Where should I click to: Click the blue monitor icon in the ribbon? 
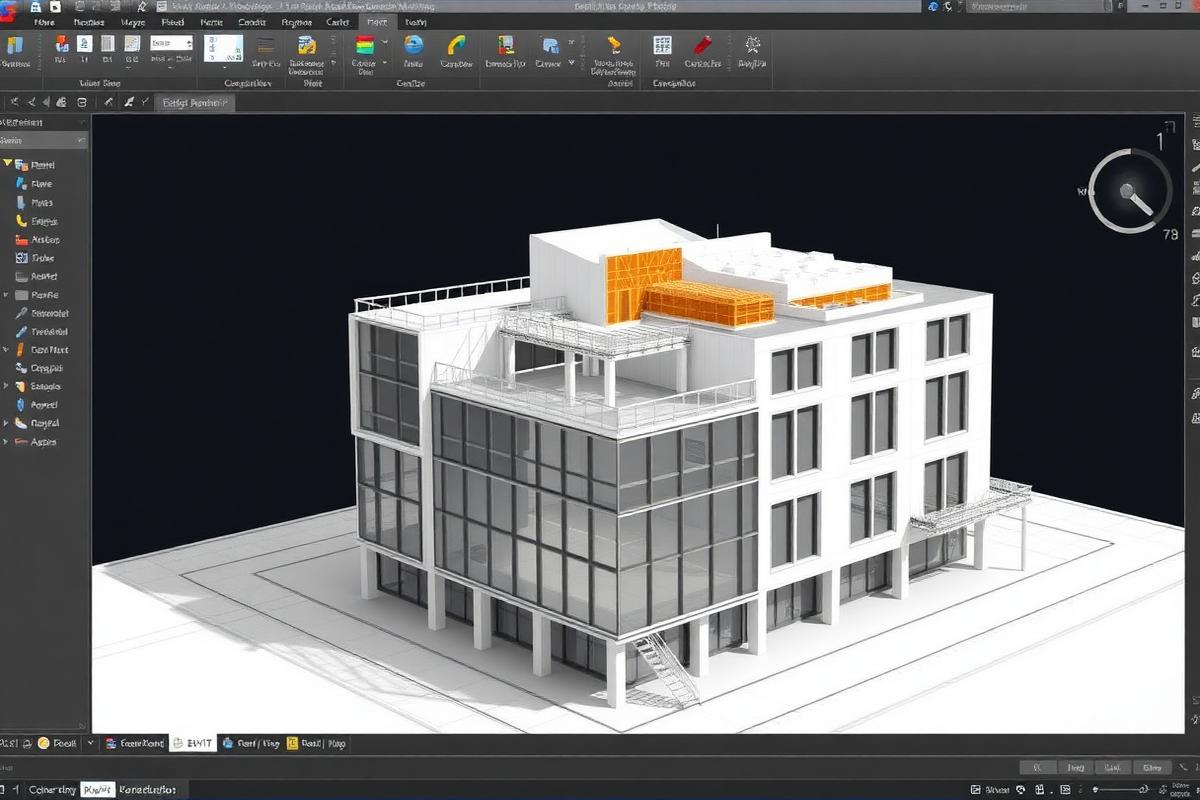point(549,45)
